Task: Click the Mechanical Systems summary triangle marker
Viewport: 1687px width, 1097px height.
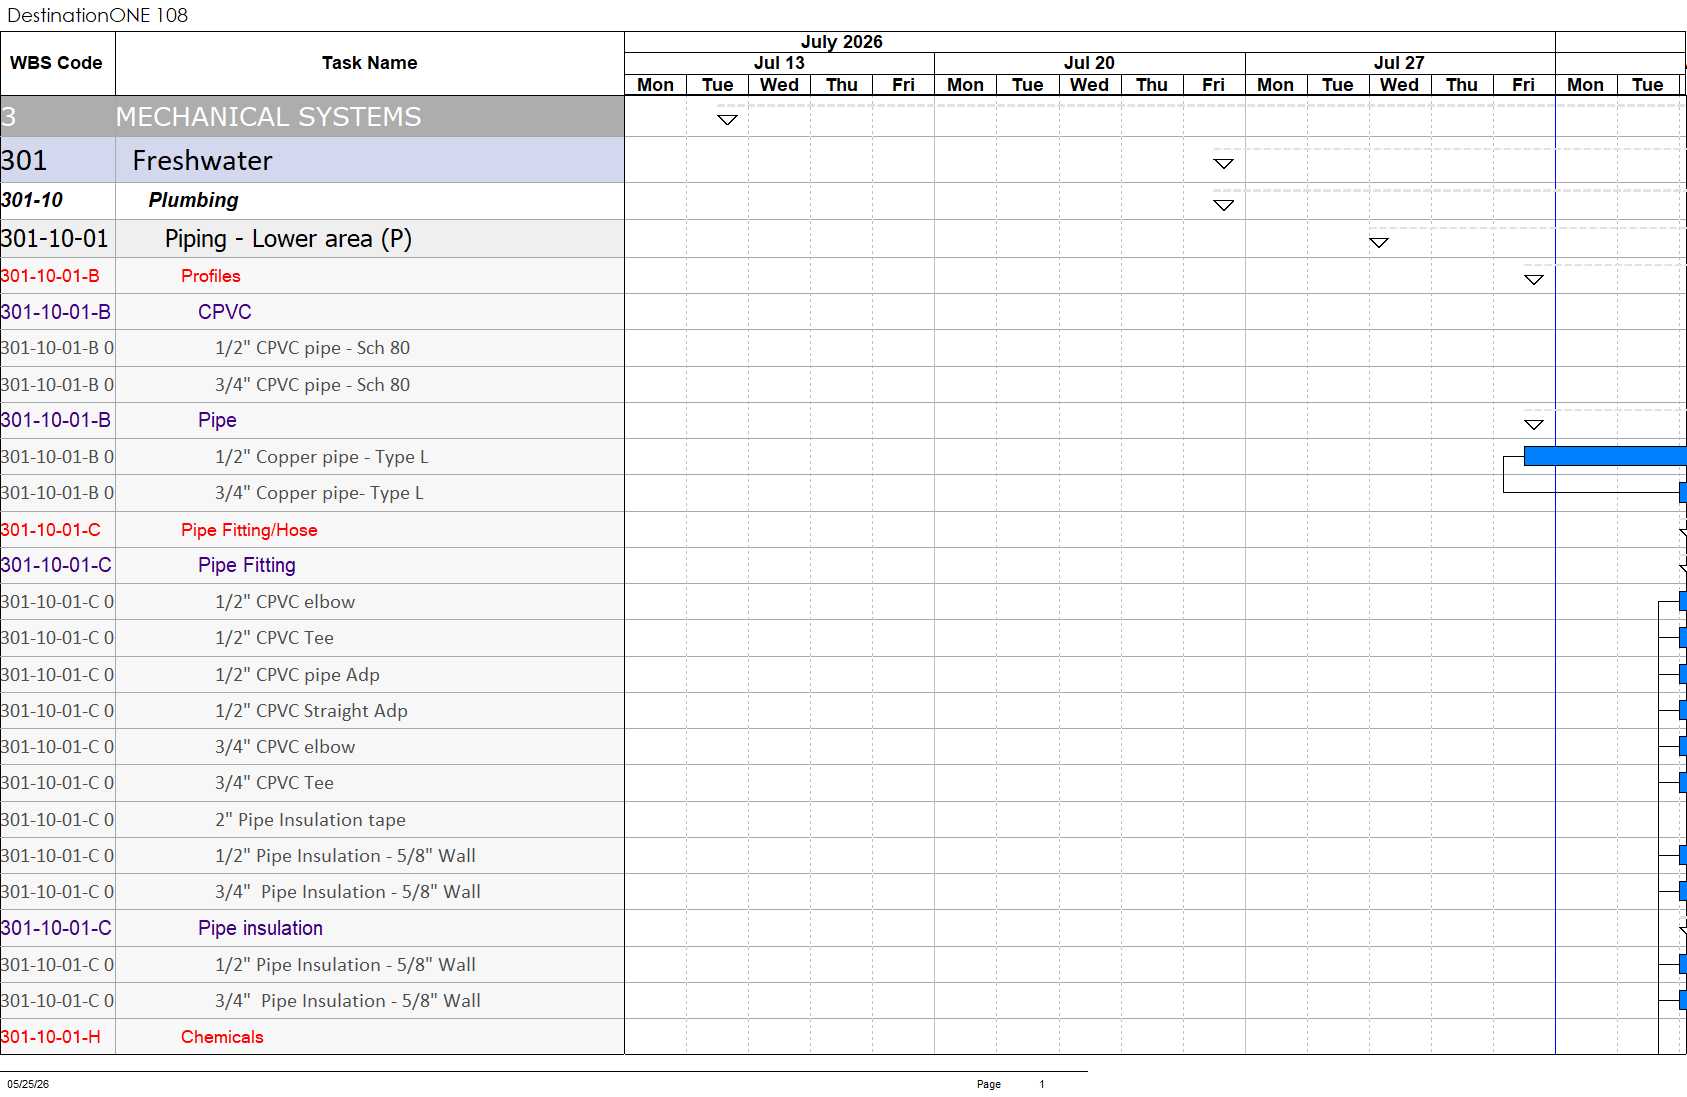Action: [x=727, y=120]
